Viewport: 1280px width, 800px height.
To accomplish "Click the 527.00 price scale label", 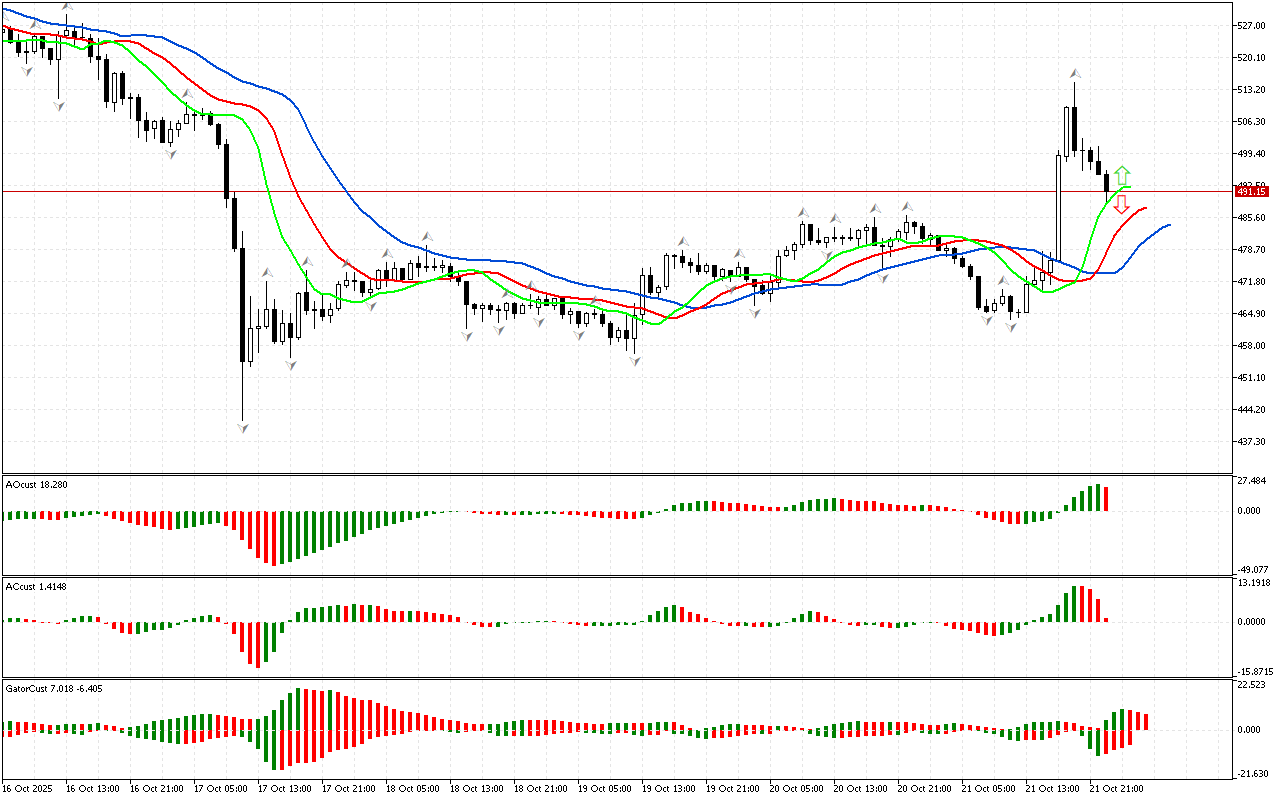I will coord(1252,26).
